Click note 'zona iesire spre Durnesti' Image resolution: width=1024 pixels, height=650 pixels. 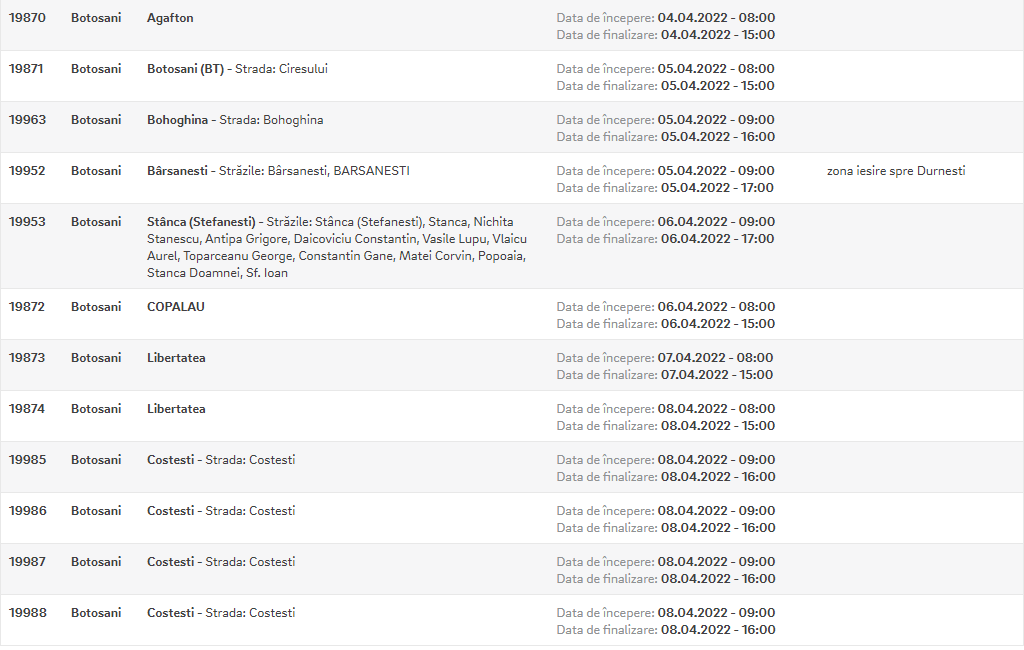[x=896, y=171]
